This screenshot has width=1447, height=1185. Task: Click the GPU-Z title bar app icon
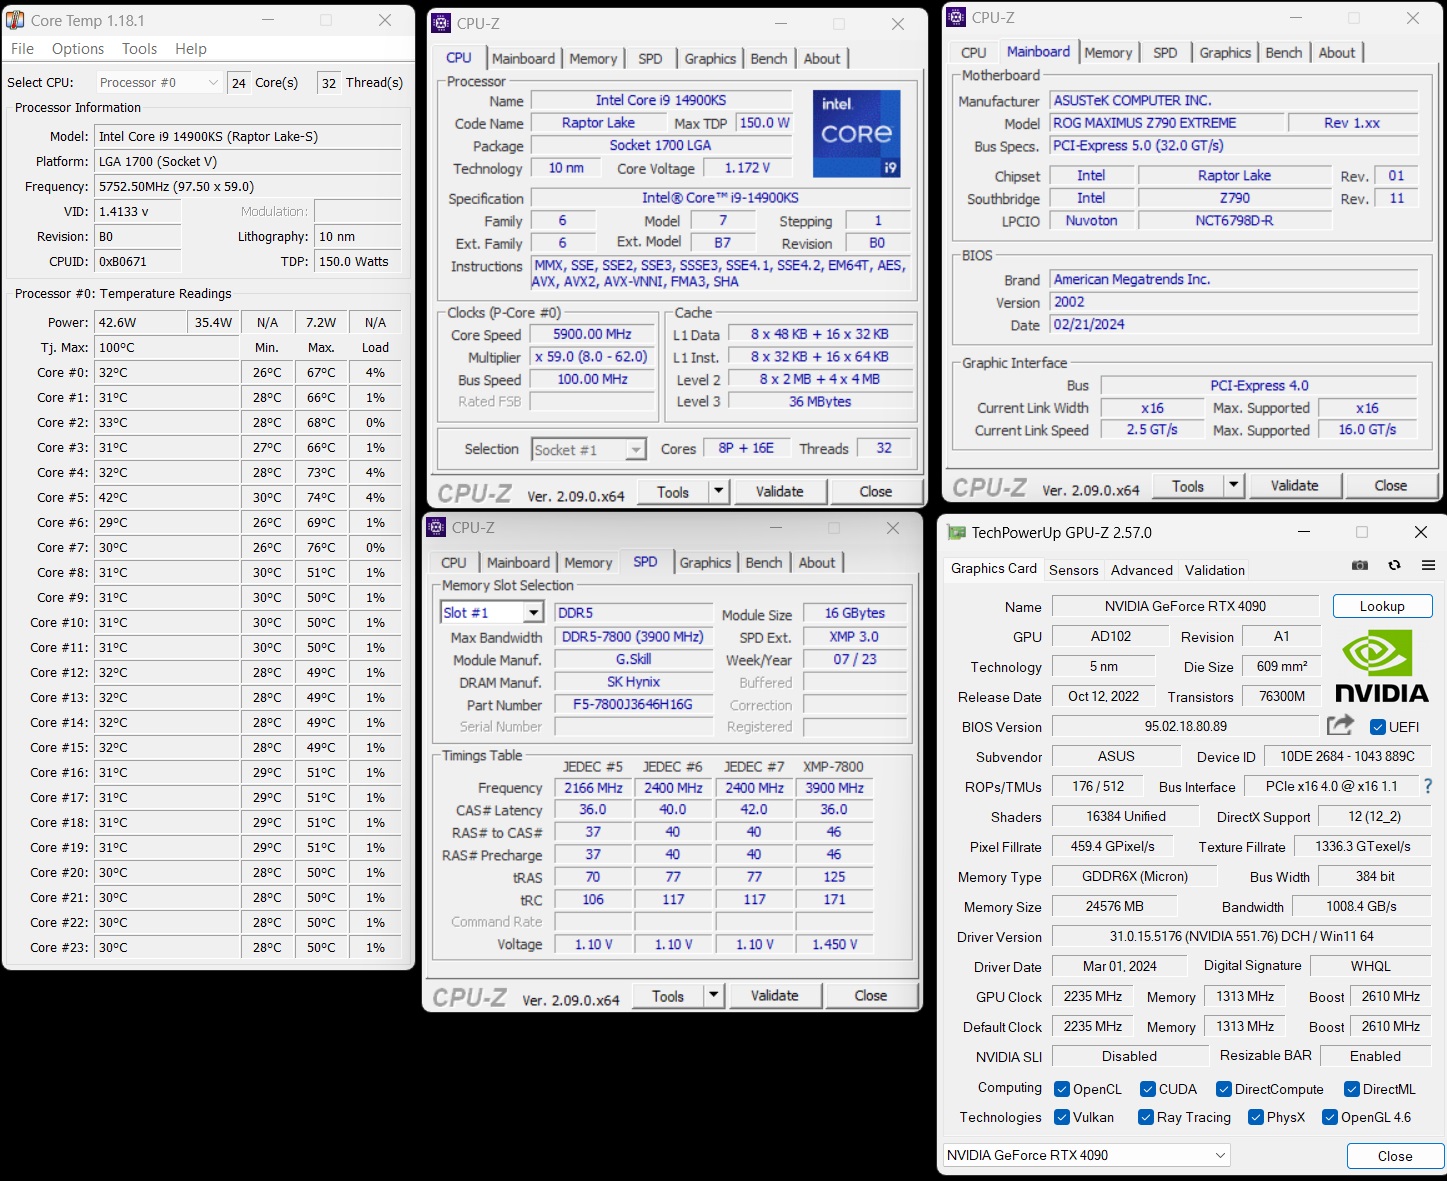956,533
